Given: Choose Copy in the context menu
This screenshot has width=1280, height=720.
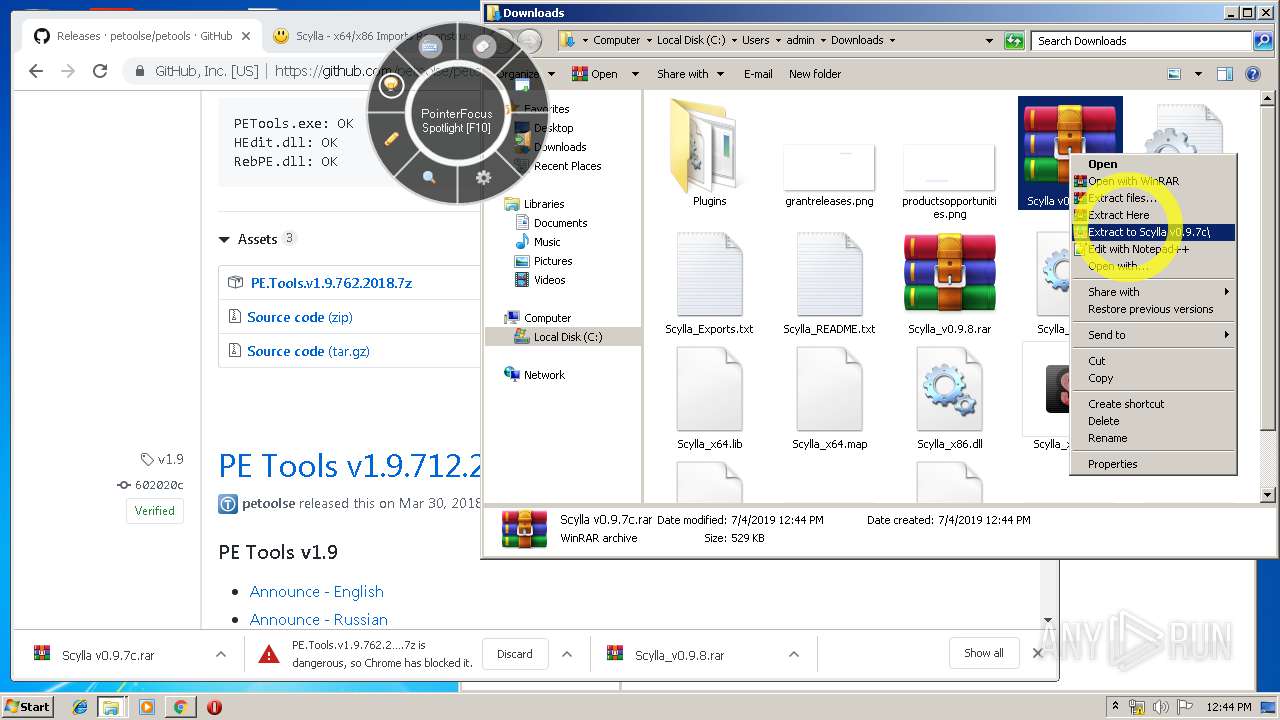Looking at the screenshot, I should pos(1154,378).
